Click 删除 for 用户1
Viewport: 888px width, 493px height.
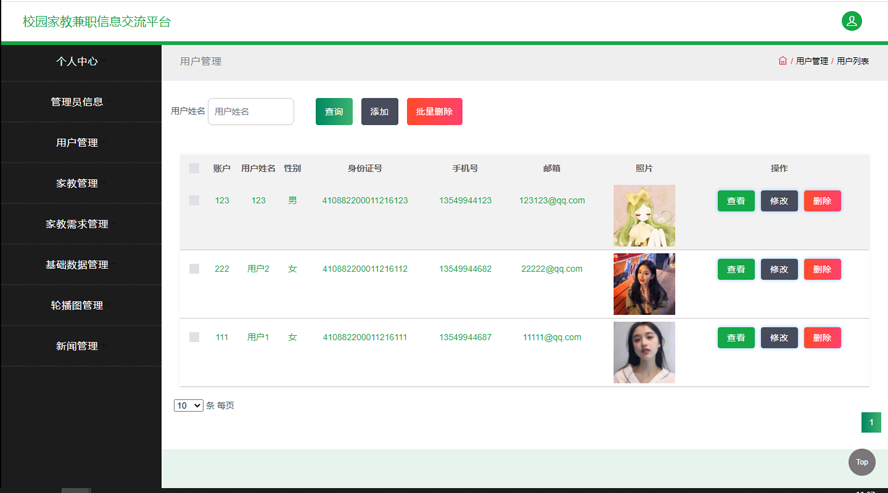click(822, 338)
